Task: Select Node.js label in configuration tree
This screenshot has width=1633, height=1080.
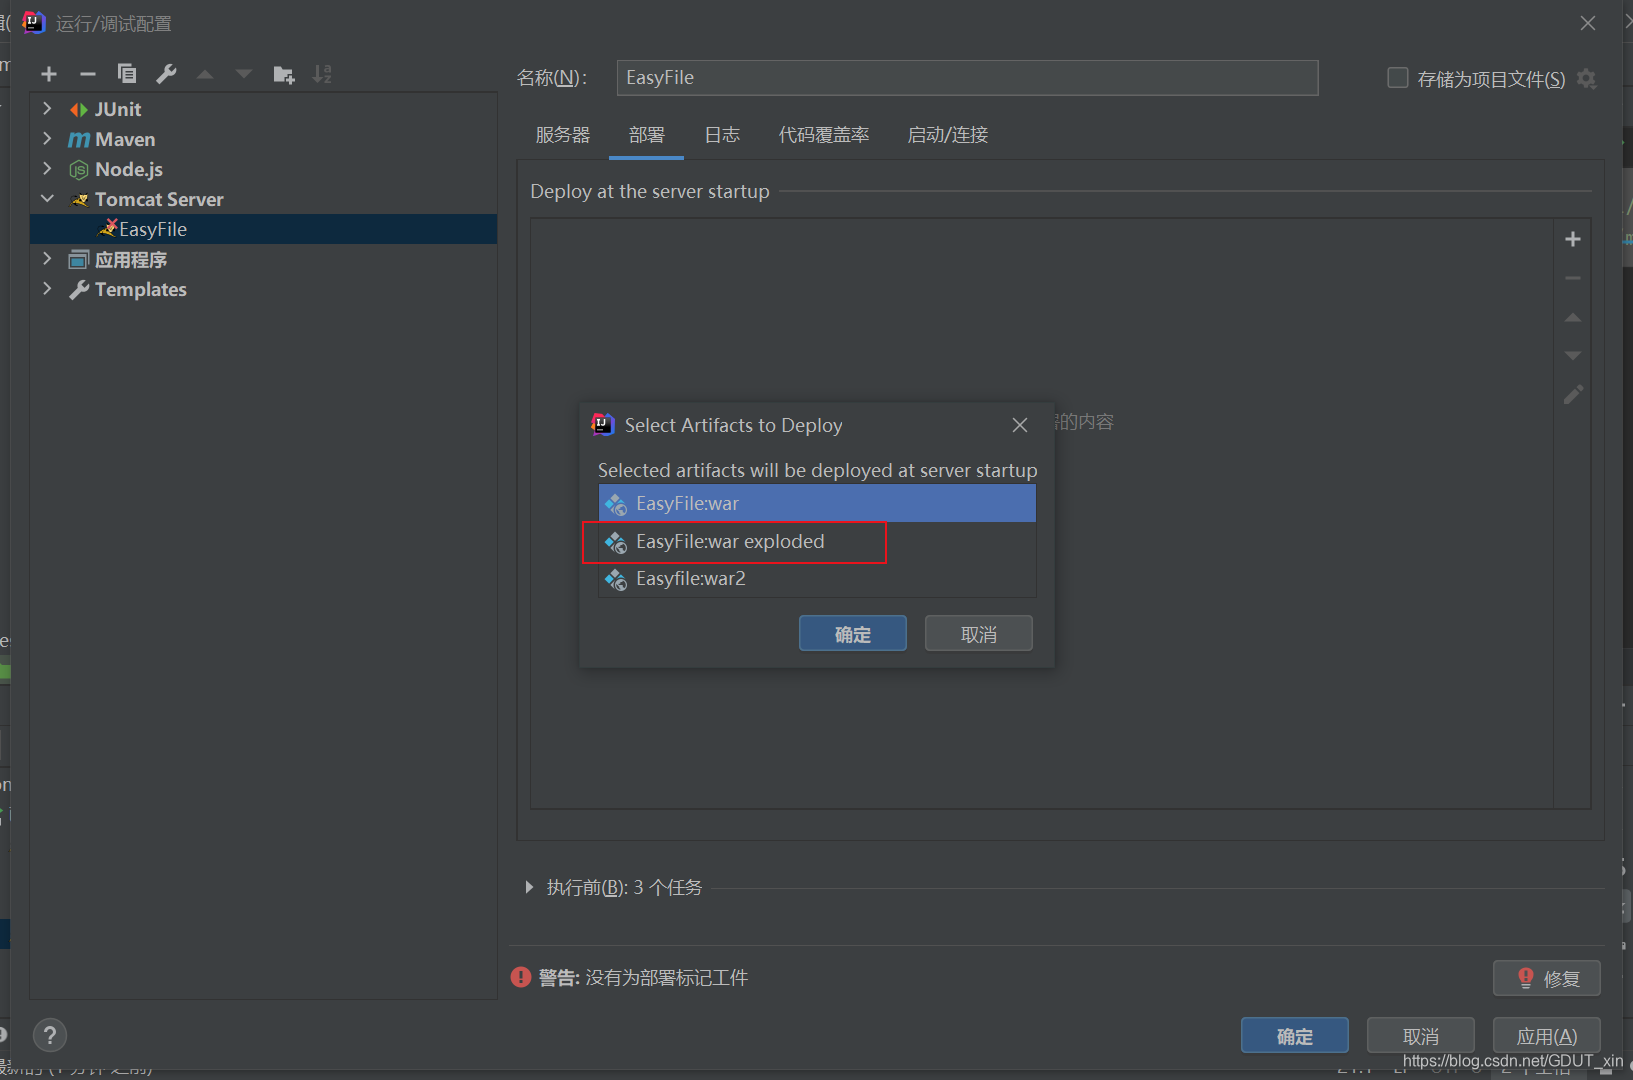Action: 129,169
